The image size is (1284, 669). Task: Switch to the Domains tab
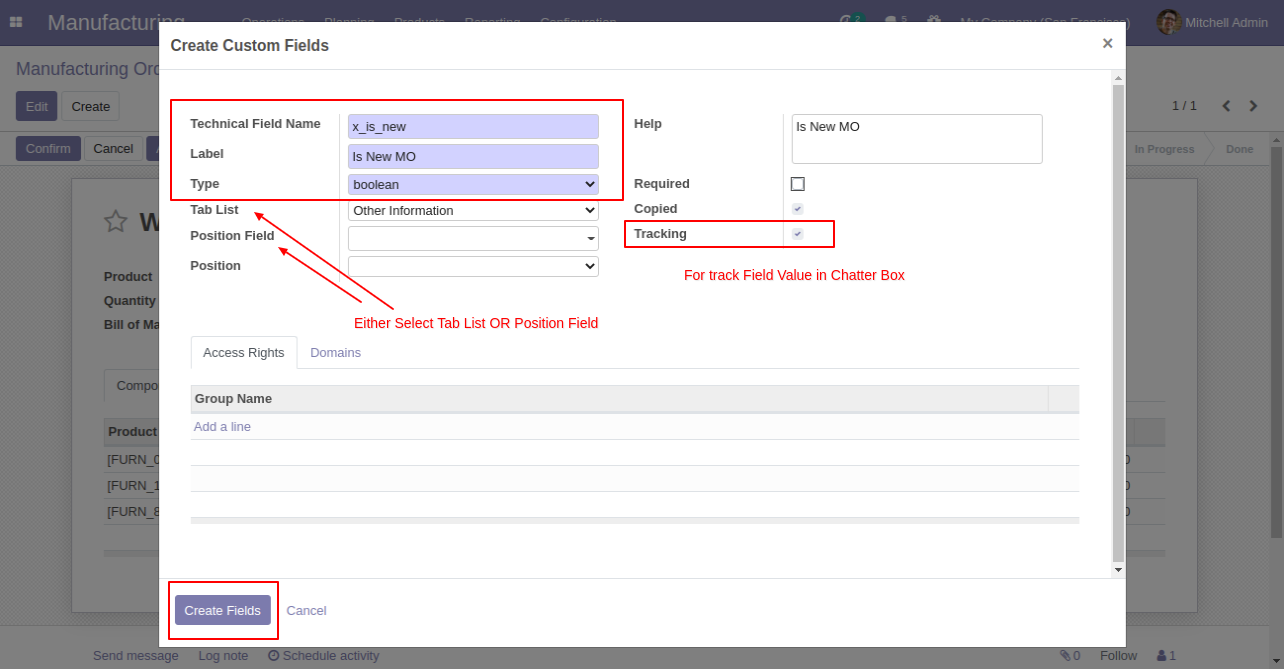tap(335, 353)
